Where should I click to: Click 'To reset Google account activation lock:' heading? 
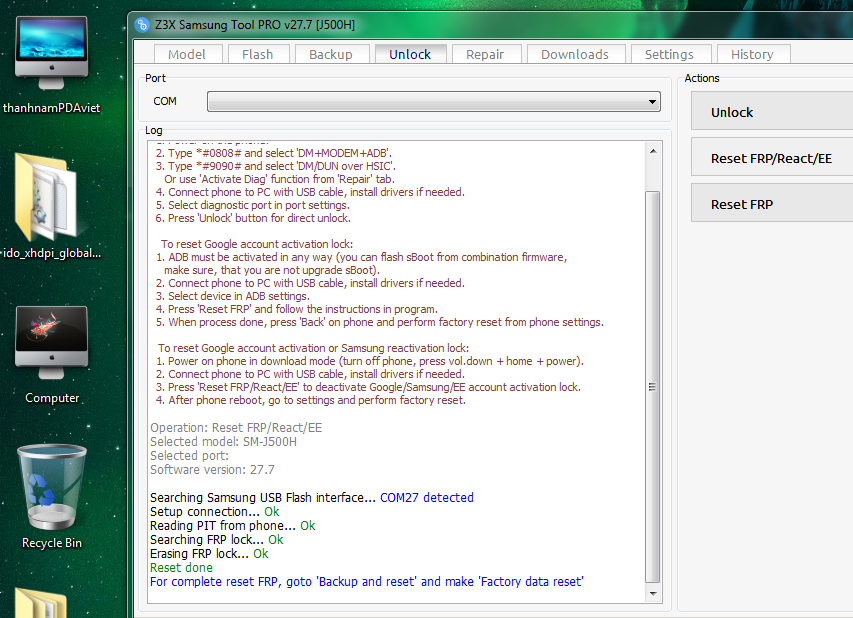pyautogui.click(x=257, y=244)
